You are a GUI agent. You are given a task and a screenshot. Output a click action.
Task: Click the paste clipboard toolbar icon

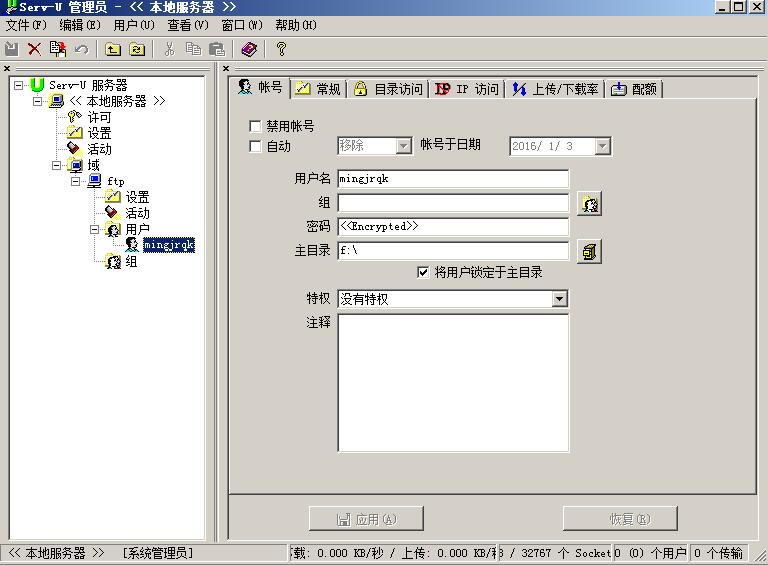click(x=216, y=49)
